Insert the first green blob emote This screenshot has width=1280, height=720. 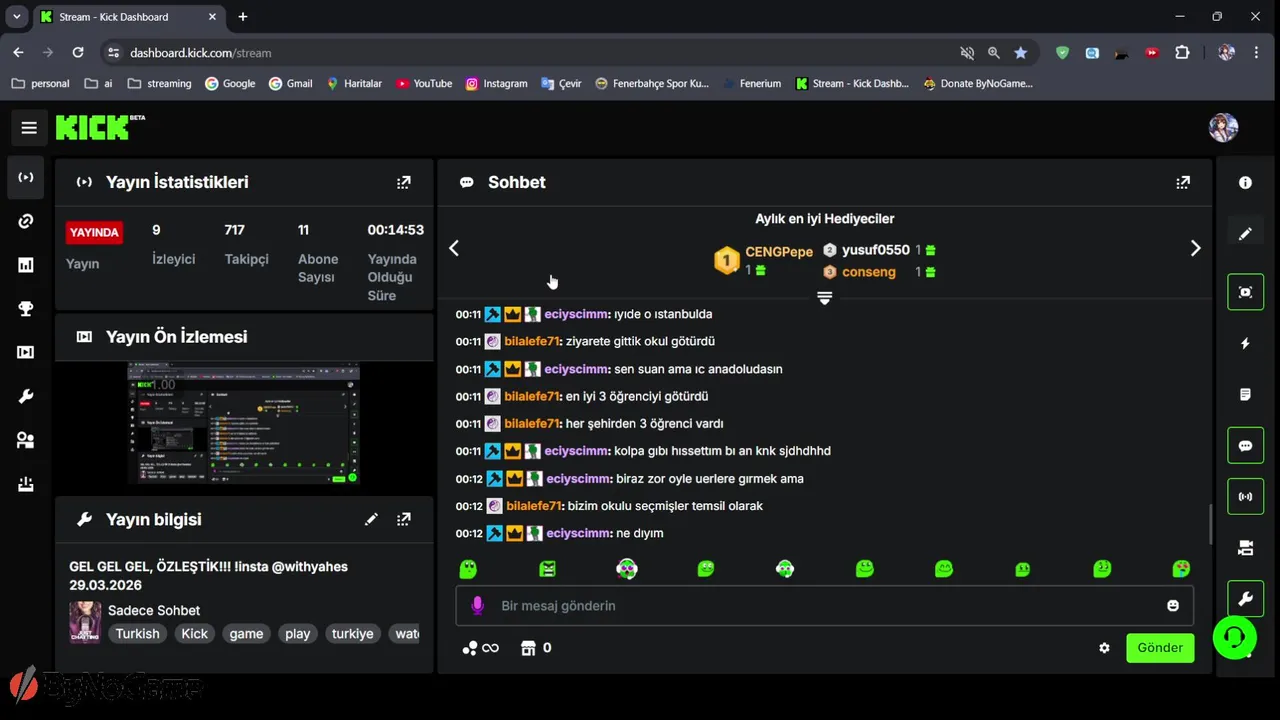[468, 569]
